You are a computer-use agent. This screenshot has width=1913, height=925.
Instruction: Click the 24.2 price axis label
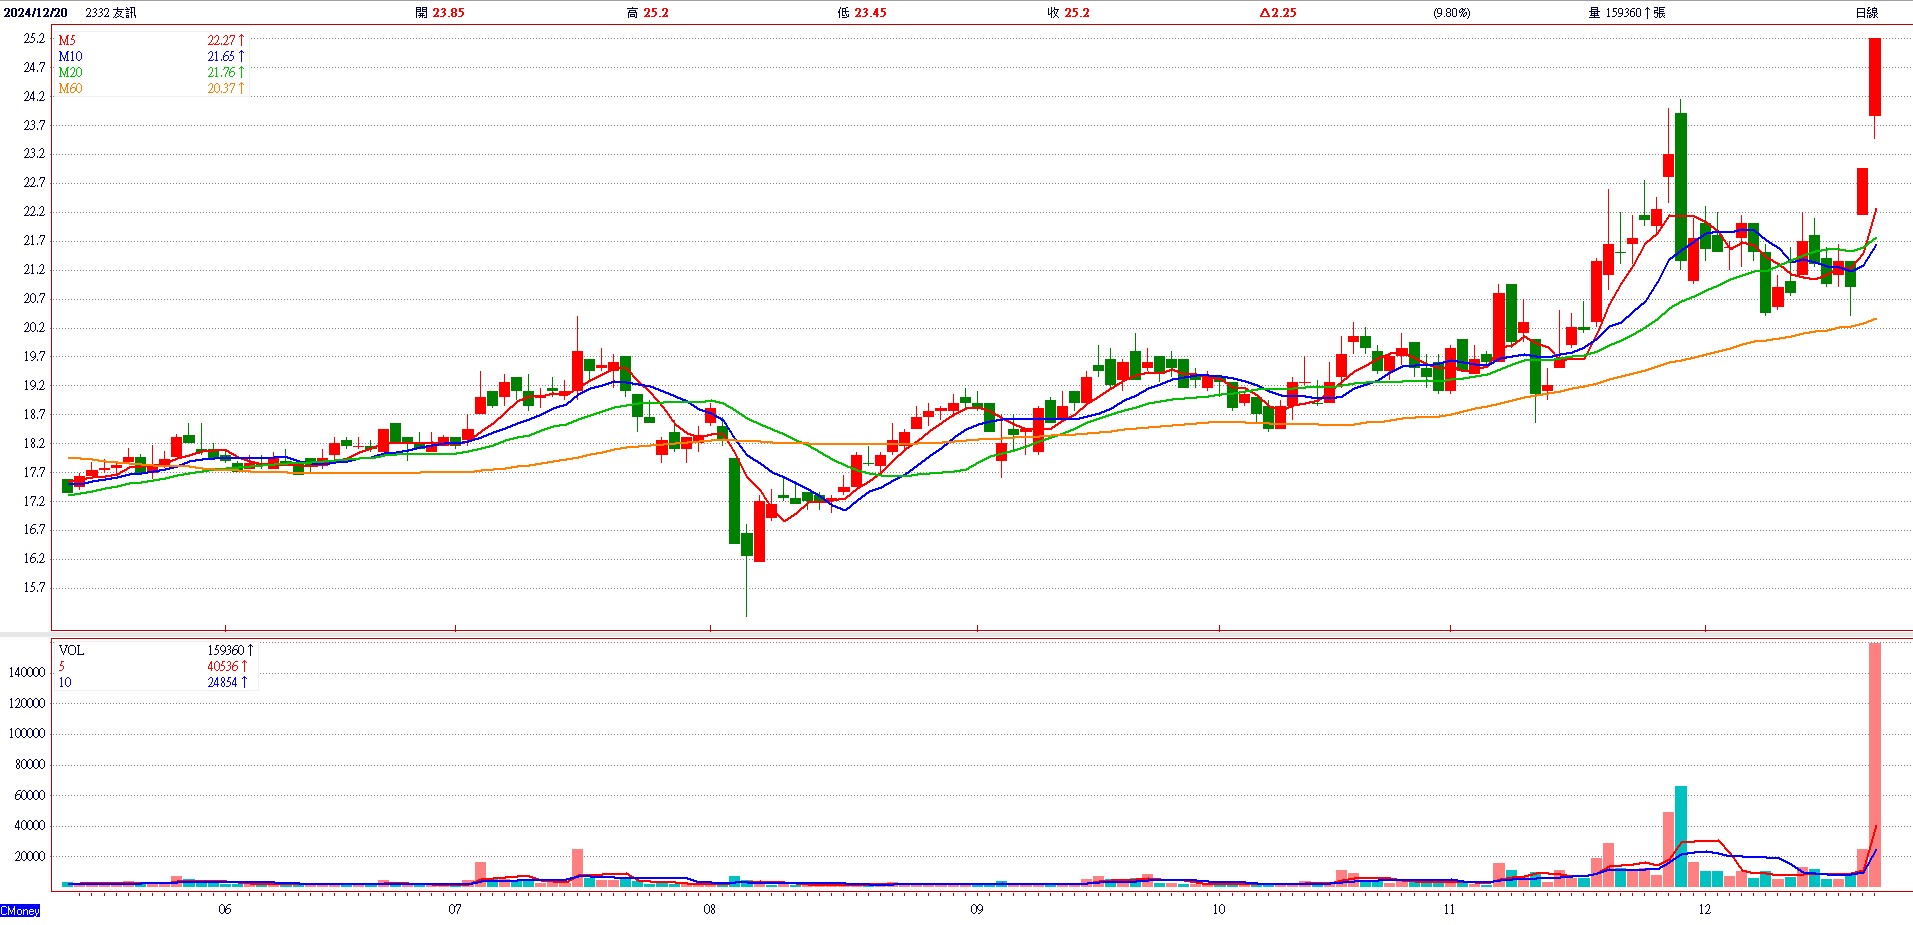[x=34, y=97]
